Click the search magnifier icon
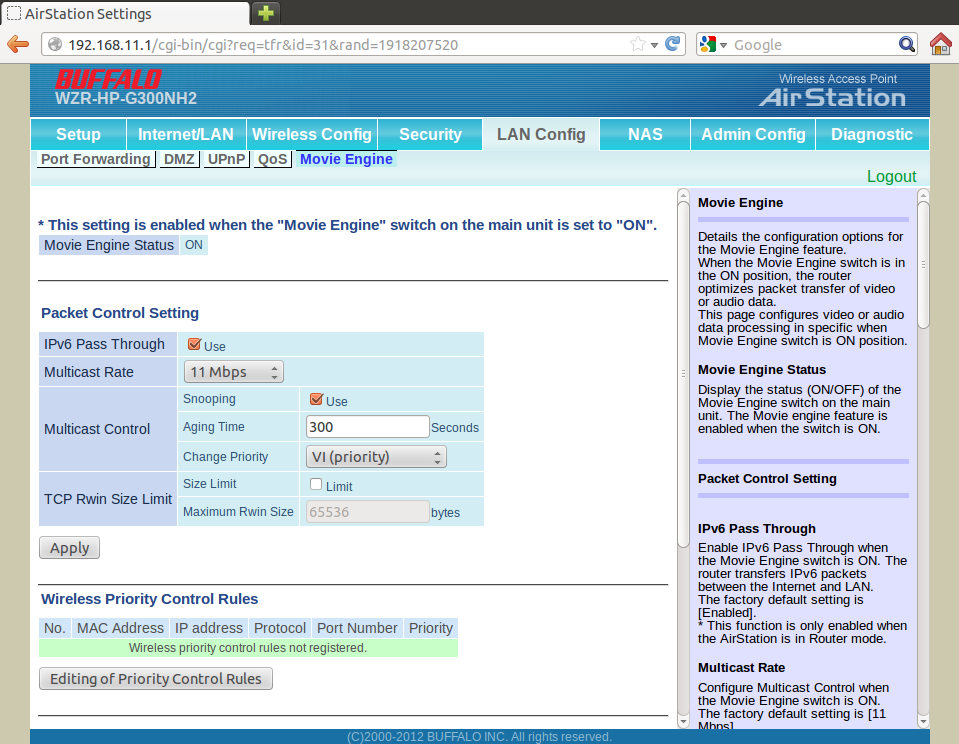Viewport: 959px width, 744px height. [x=906, y=45]
